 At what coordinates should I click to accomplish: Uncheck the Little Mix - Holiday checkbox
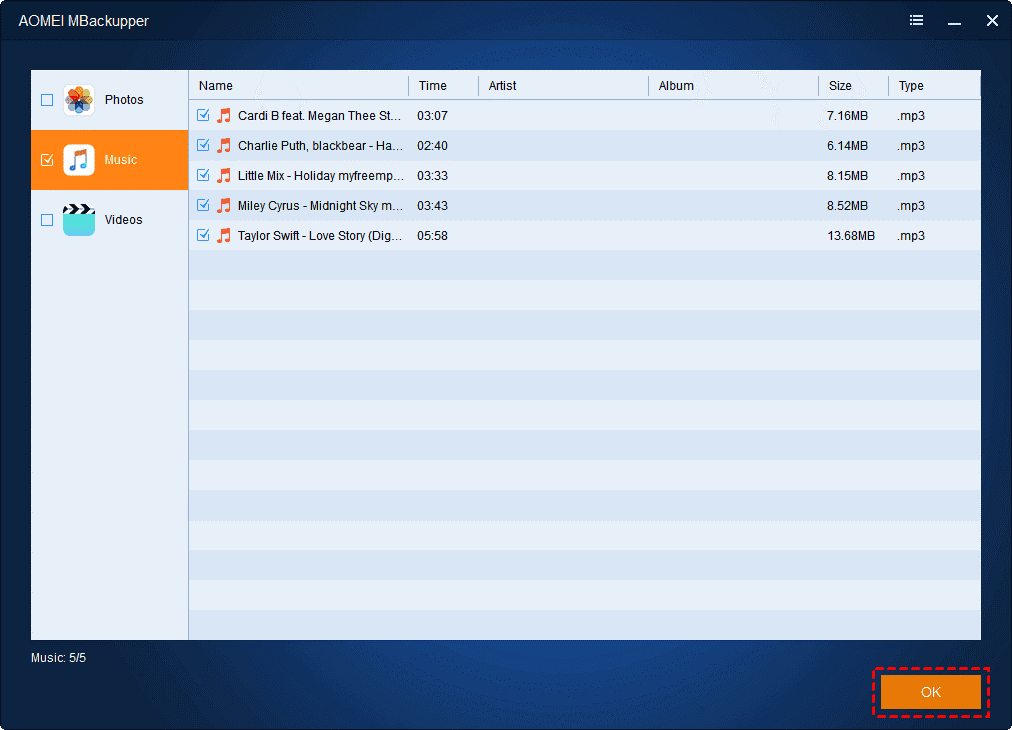click(x=203, y=175)
